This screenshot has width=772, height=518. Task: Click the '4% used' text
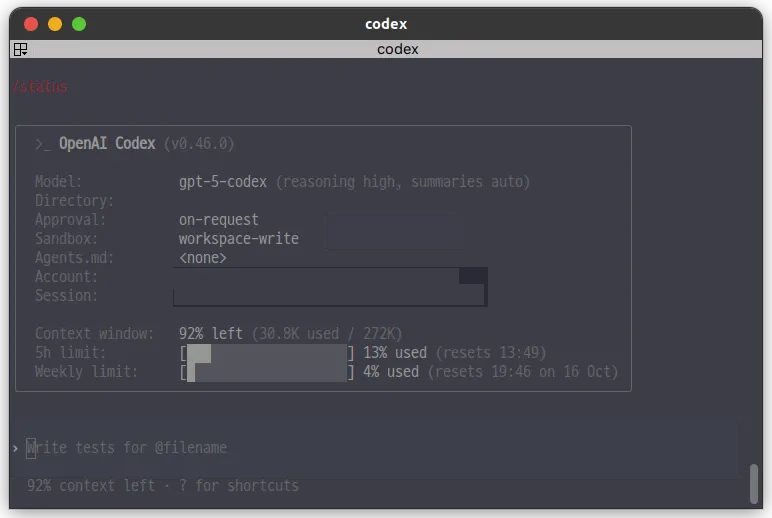click(391, 372)
